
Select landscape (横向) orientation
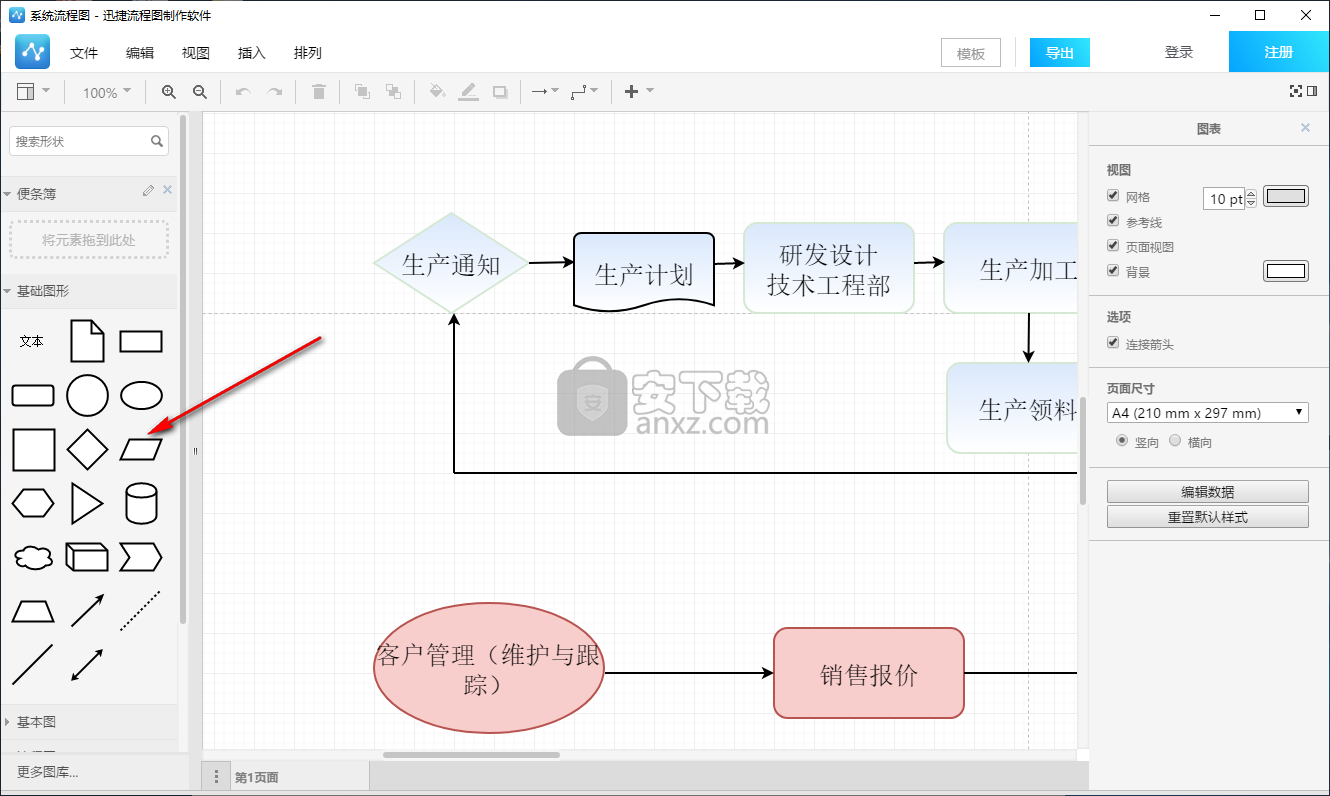coord(1175,440)
